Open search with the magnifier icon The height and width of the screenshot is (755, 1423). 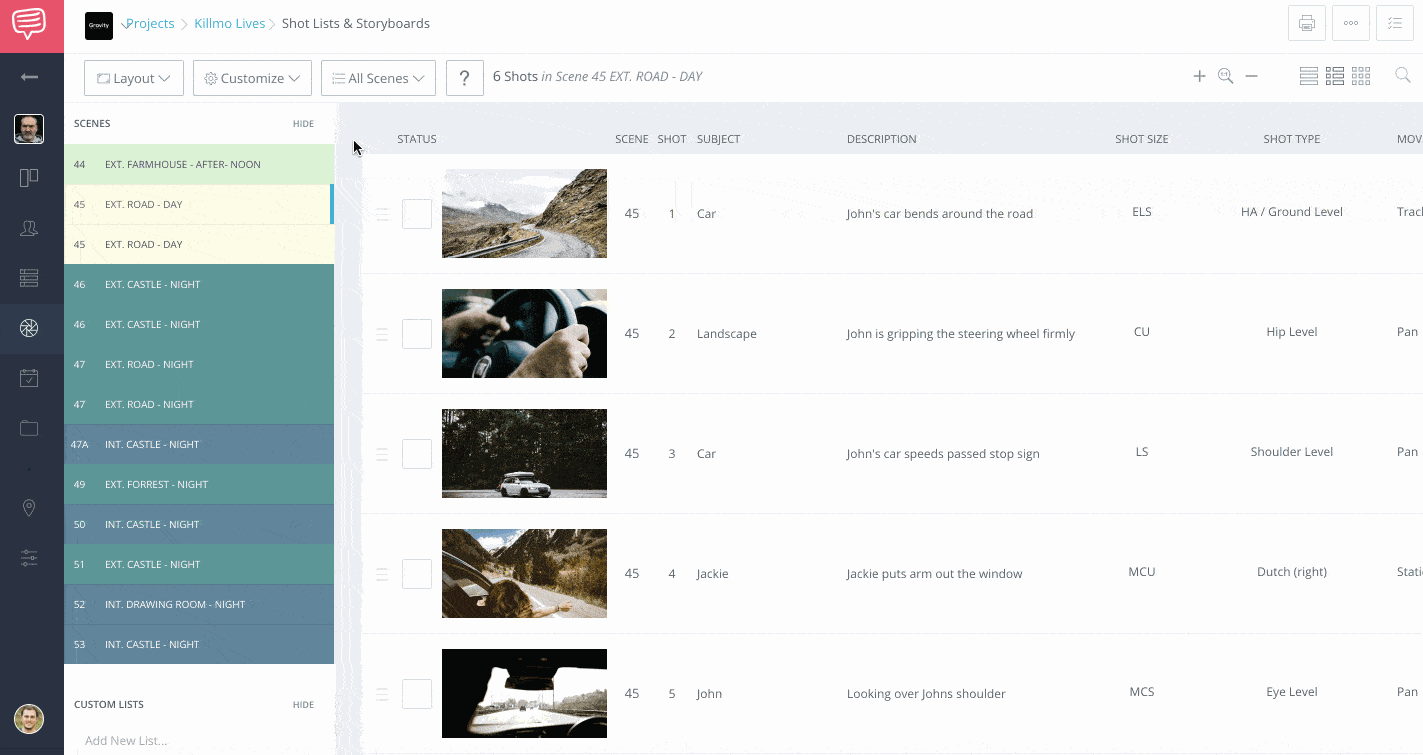[1402, 75]
